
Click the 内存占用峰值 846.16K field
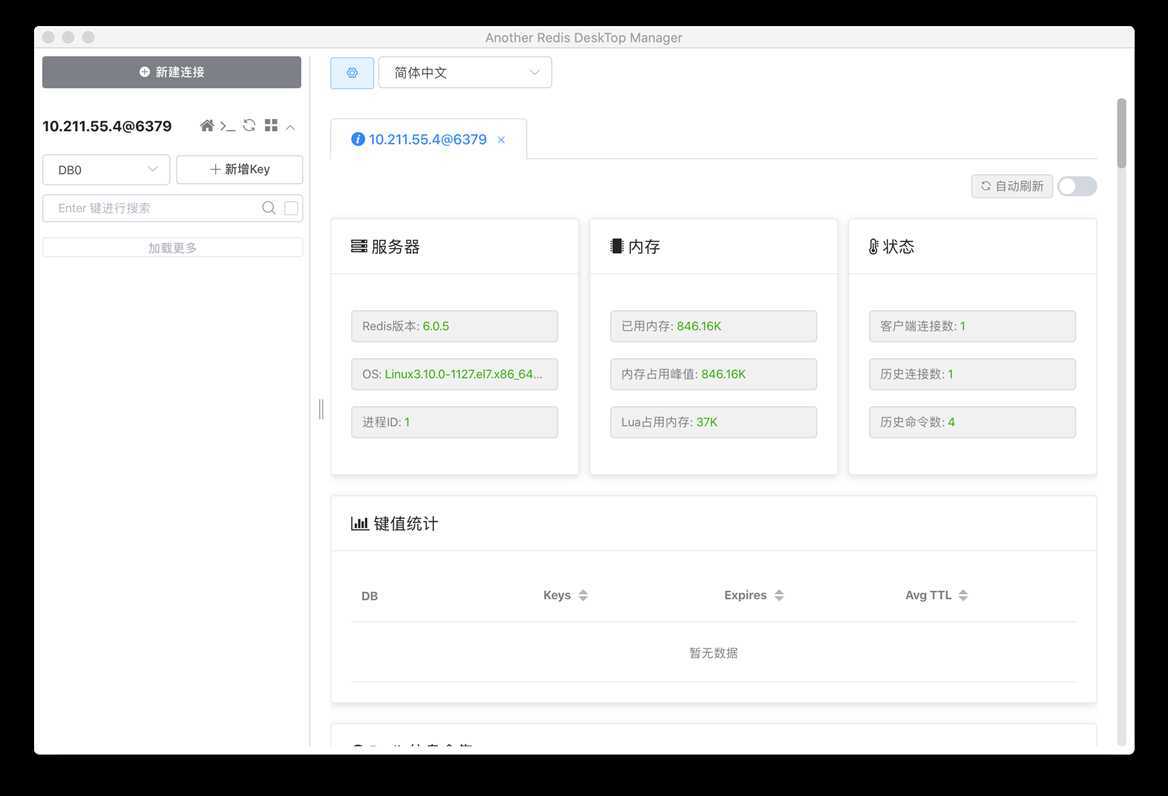714,374
